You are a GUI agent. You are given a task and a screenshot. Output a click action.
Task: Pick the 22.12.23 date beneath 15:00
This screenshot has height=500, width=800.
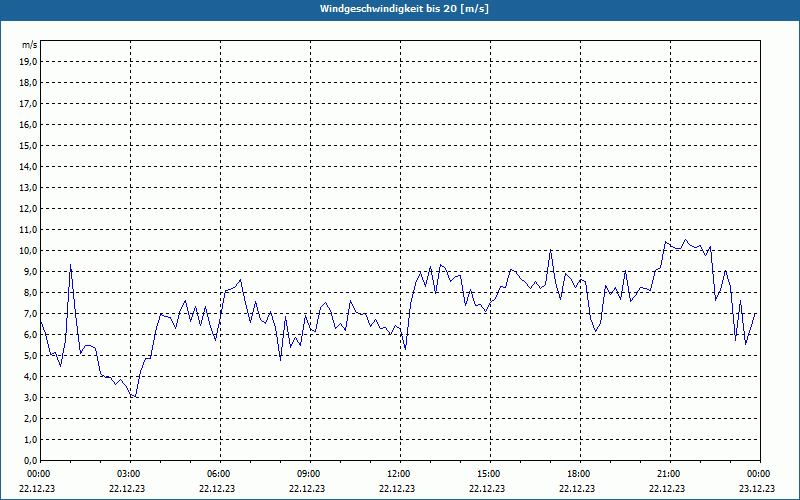487,488
